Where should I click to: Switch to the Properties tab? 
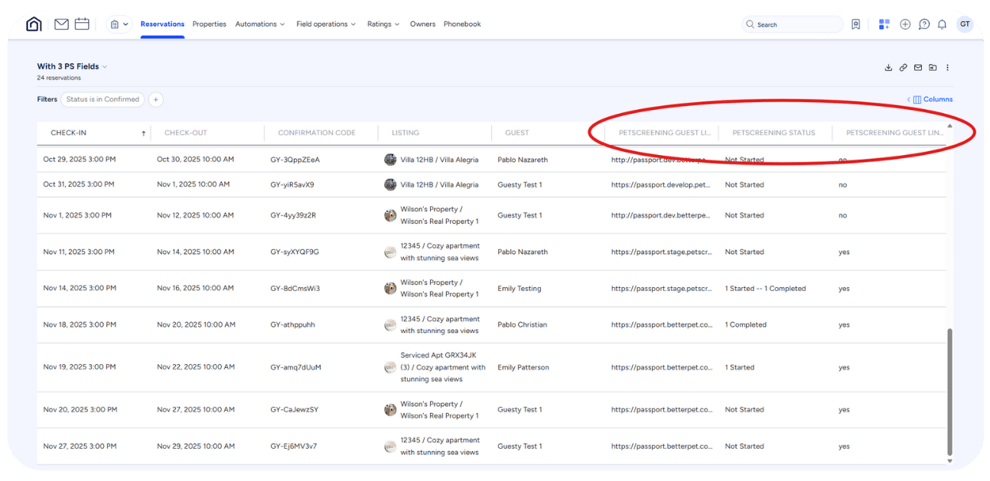point(209,24)
